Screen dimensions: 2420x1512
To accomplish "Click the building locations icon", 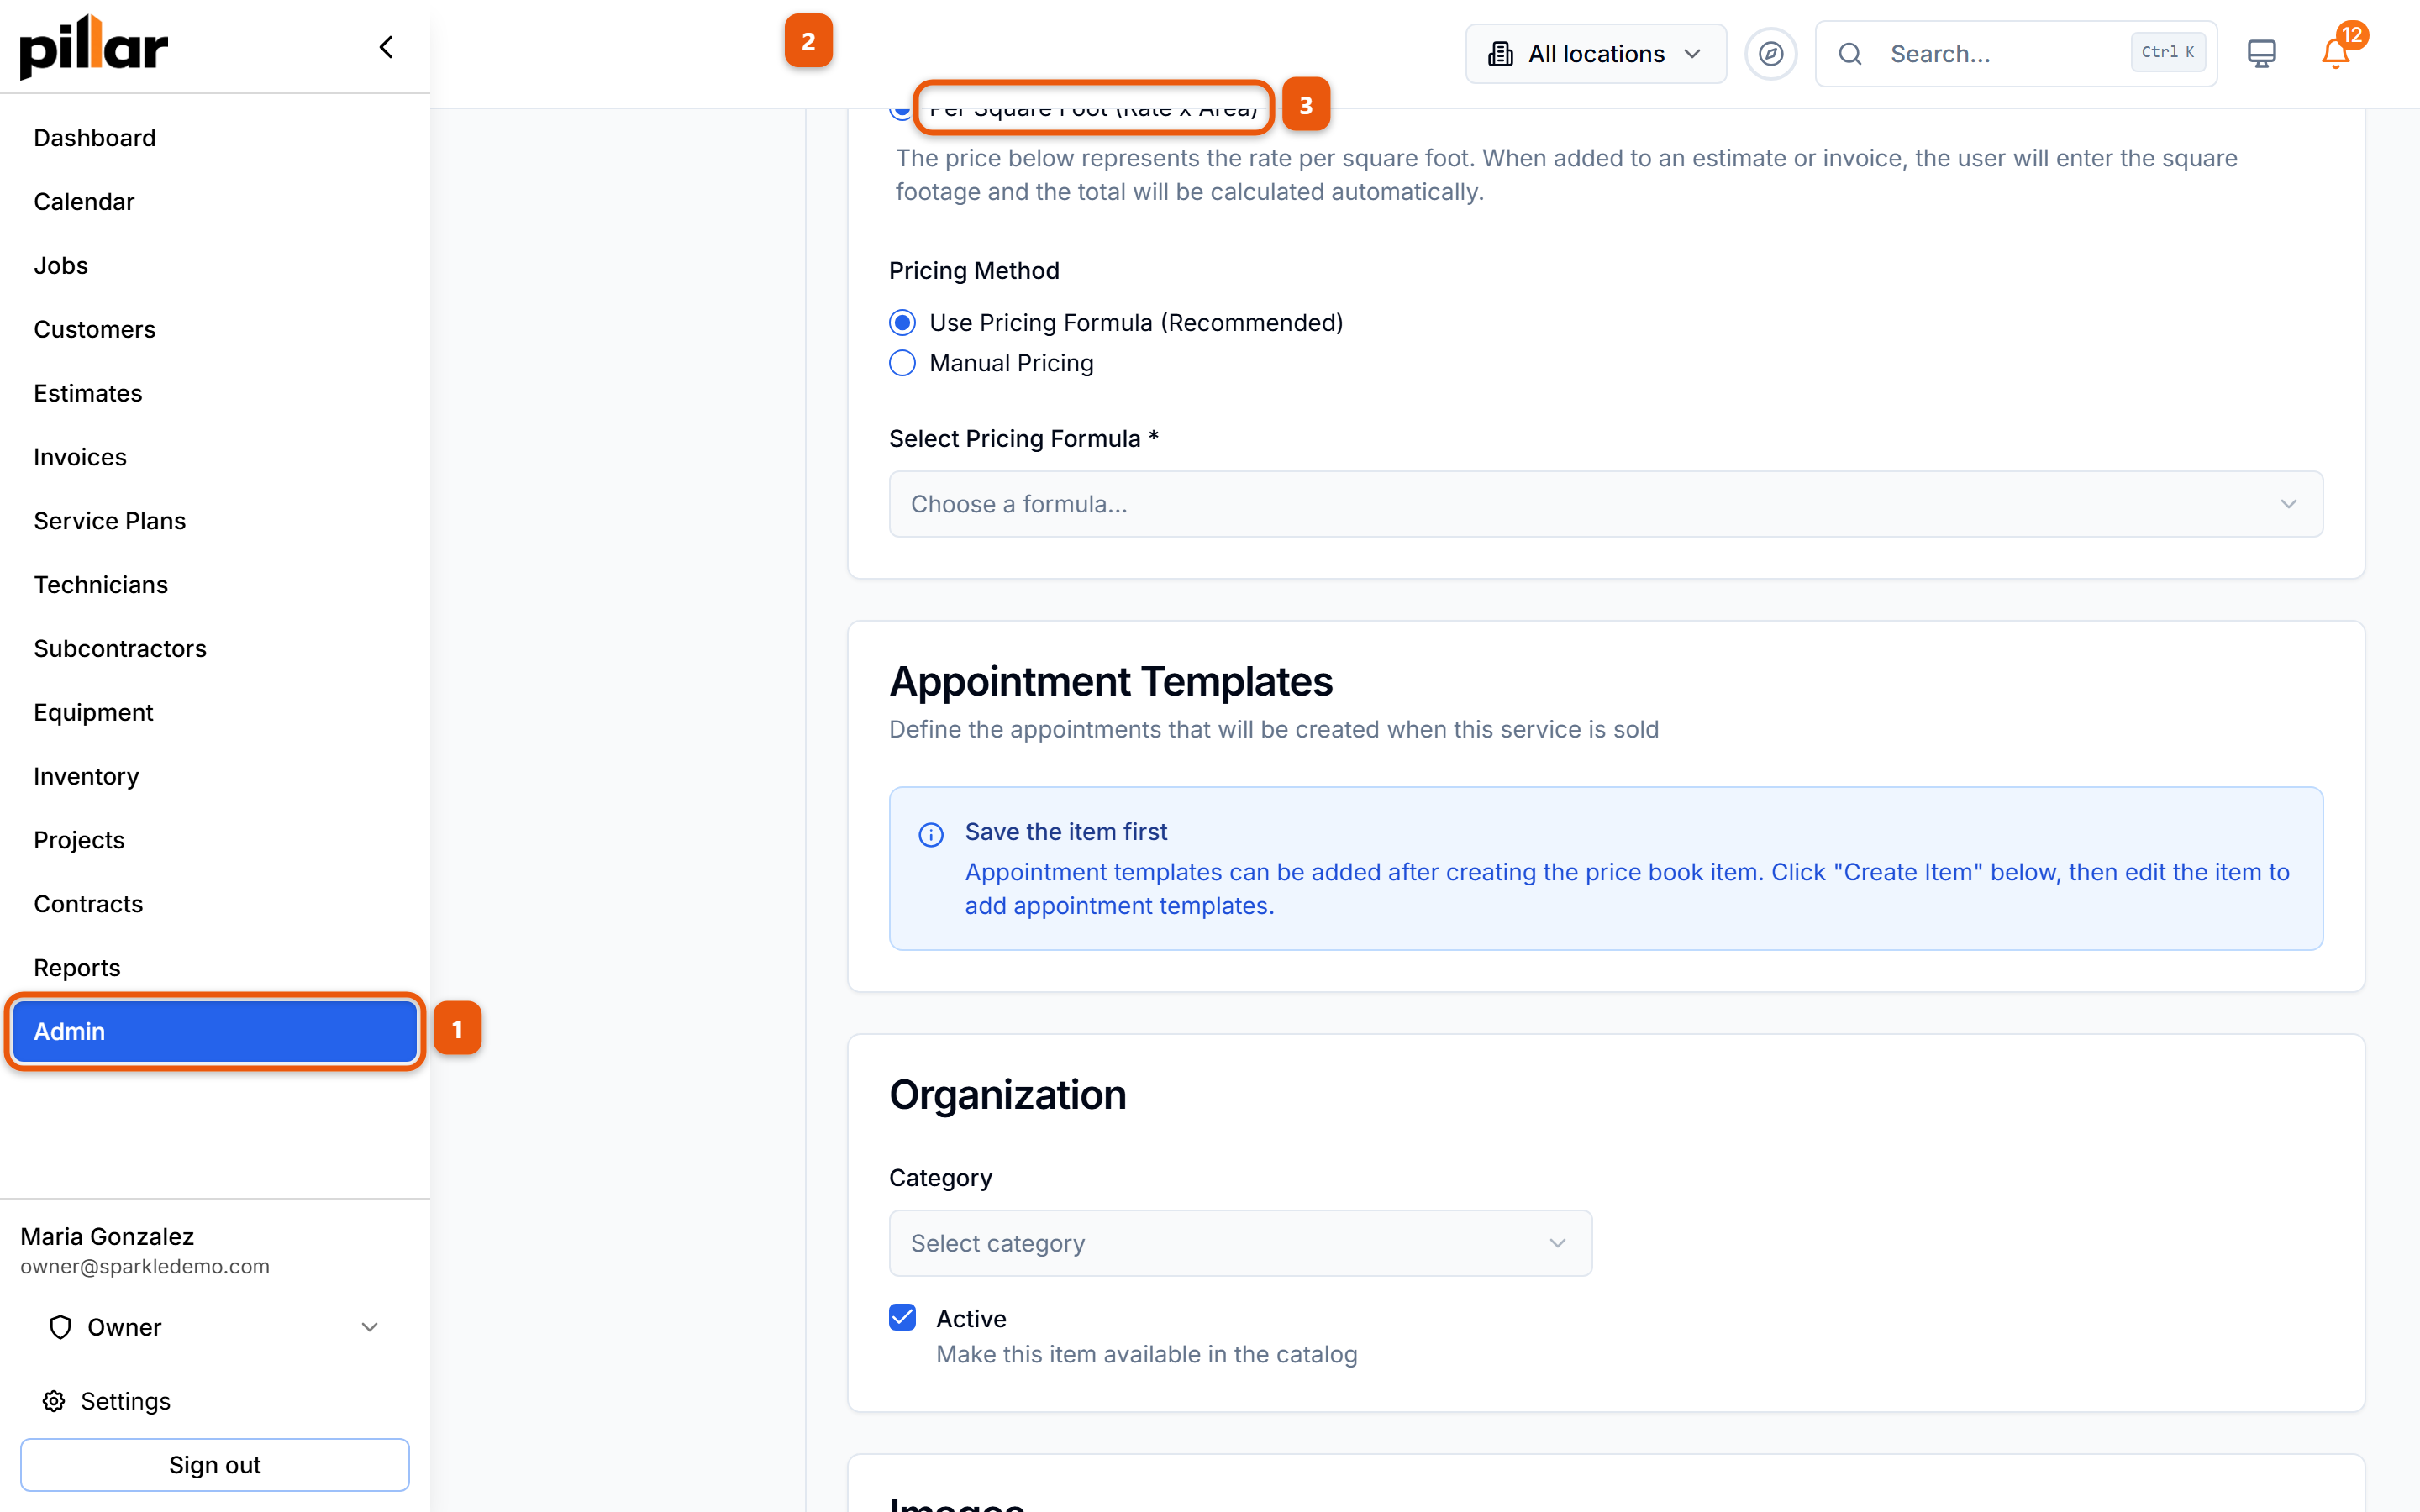I will pos(1500,54).
